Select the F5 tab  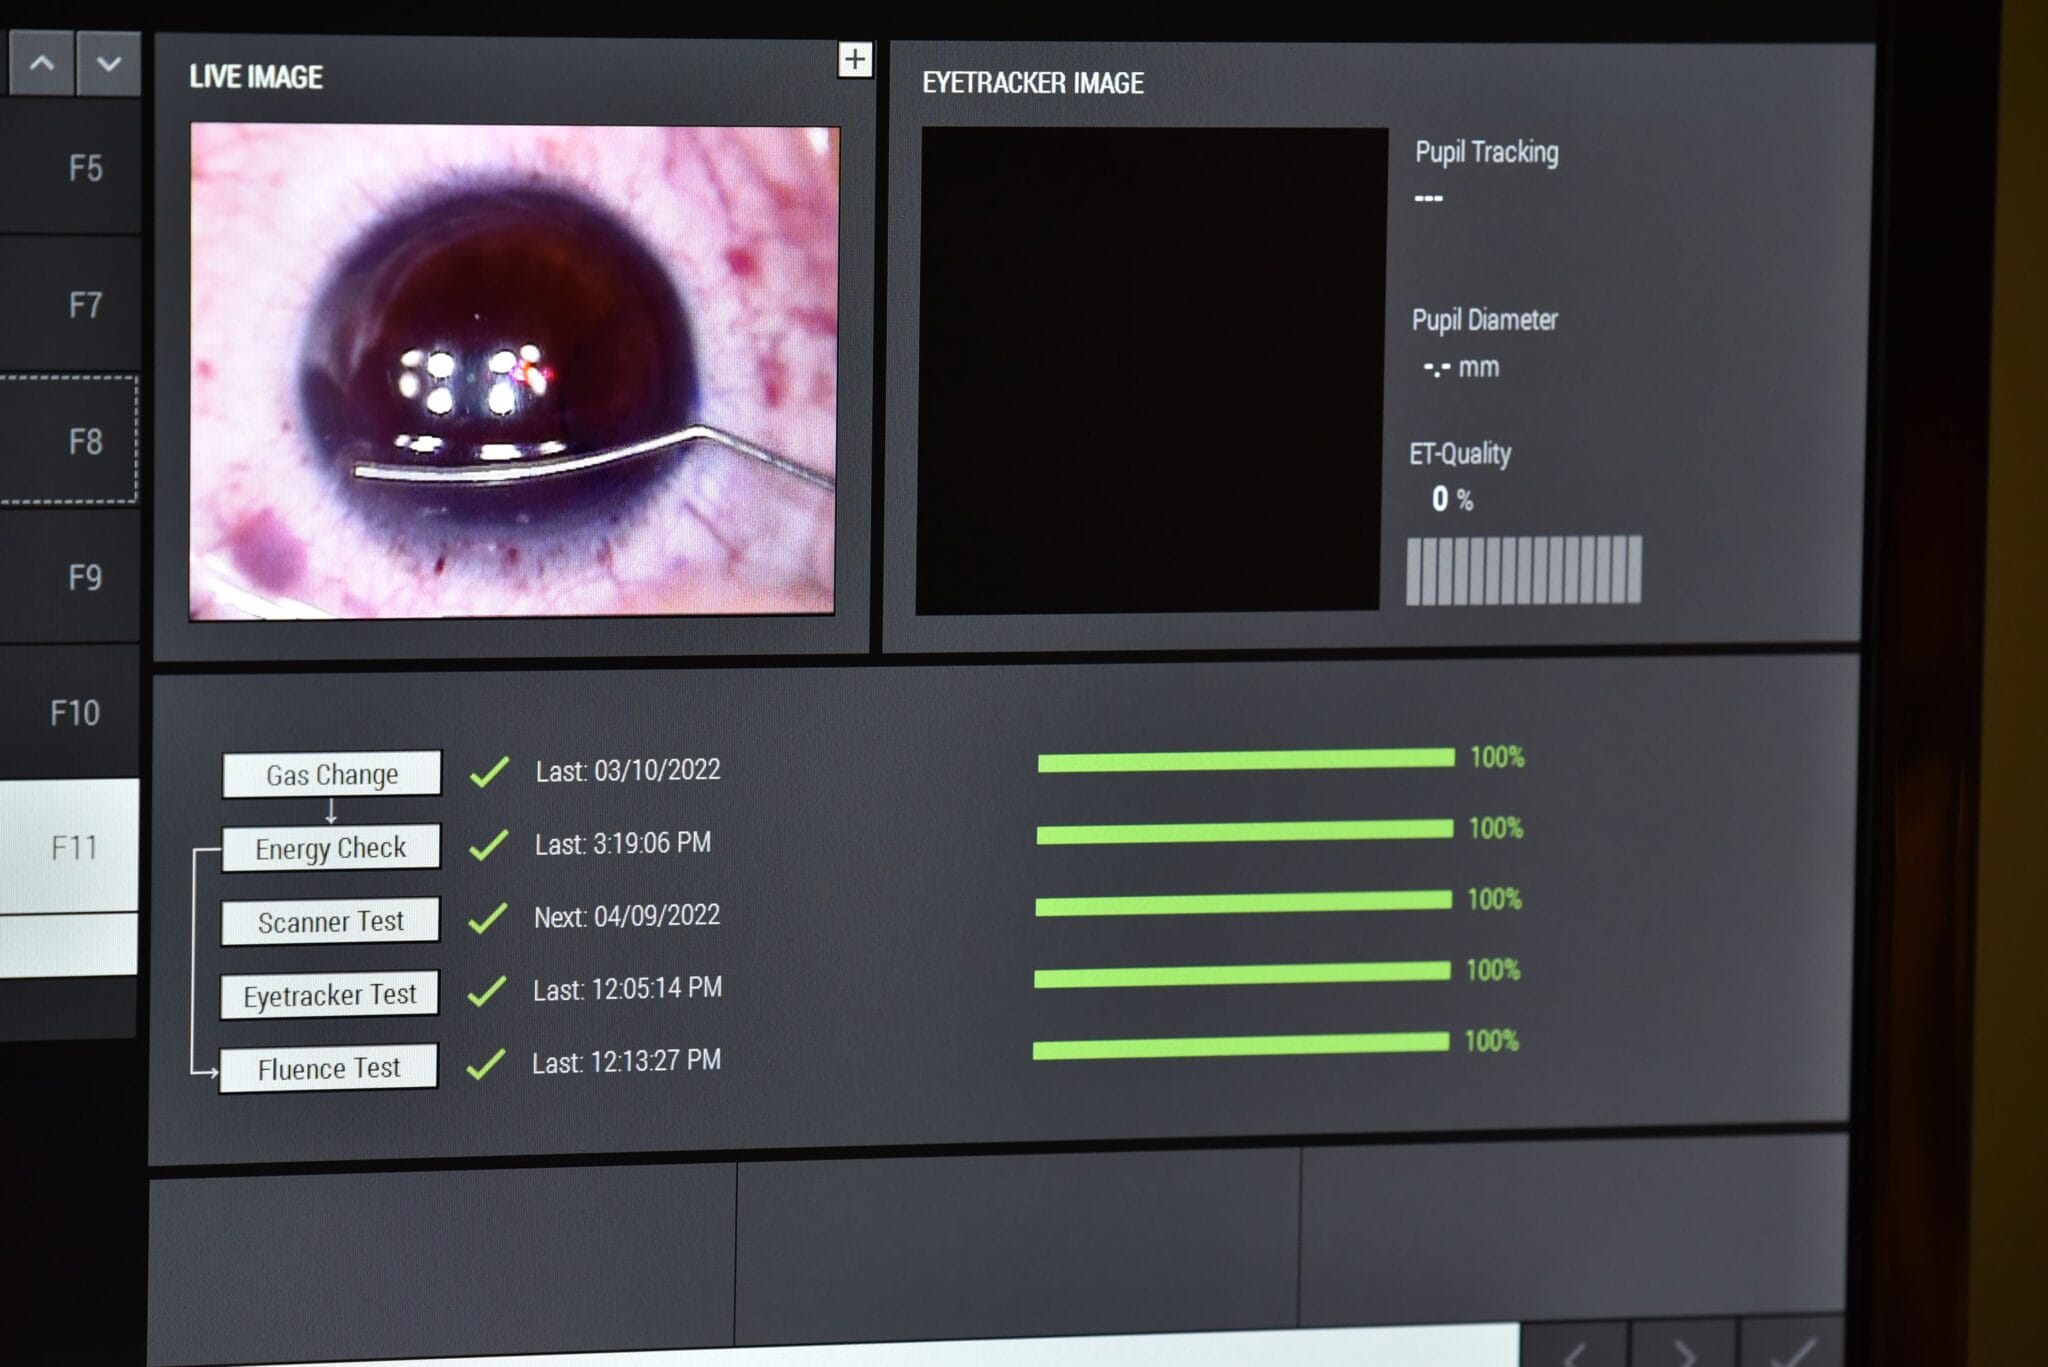pyautogui.click(x=70, y=168)
